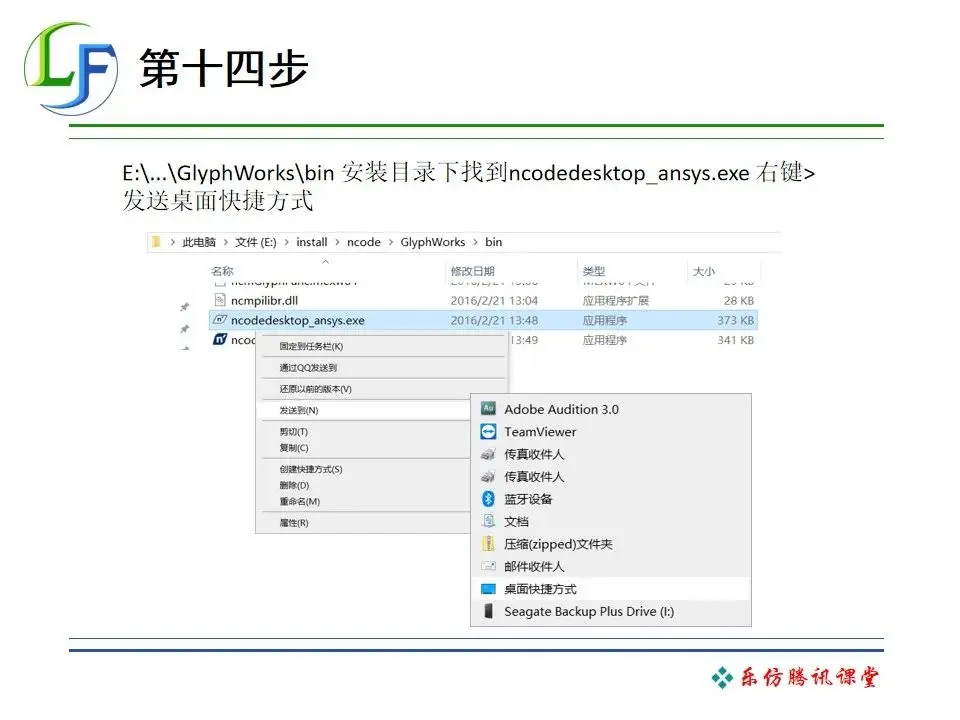Sort by the 修改日期 column header
The image size is (960, 720).
(x=473, y=271)
